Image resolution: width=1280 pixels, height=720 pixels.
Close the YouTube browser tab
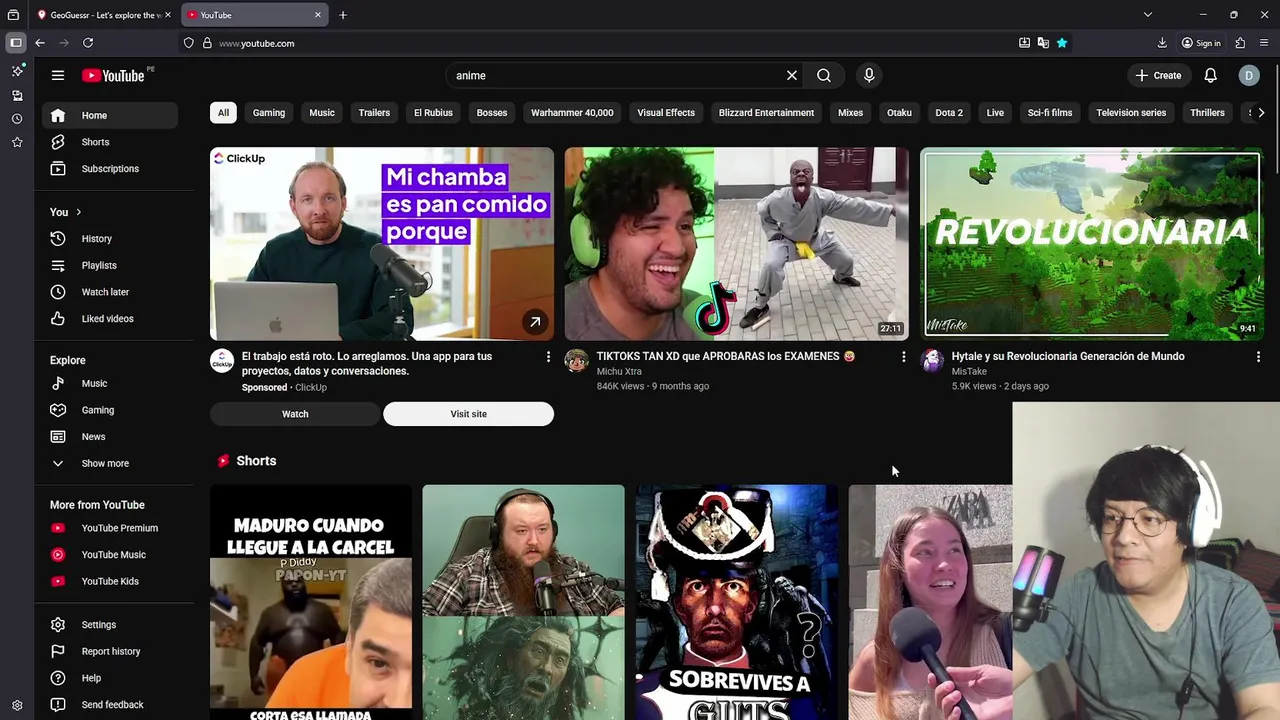(x=318, y=15)
